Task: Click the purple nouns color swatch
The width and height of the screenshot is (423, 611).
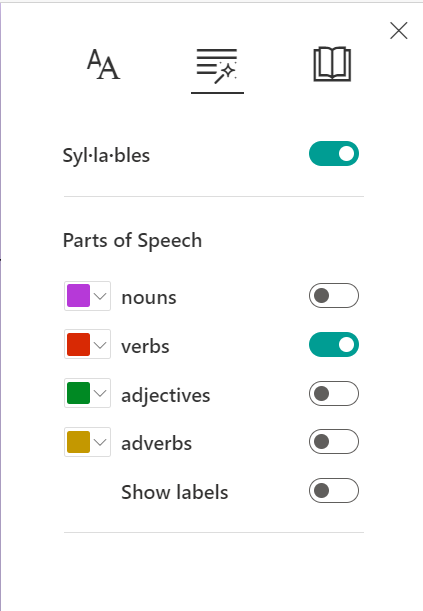Action: click(x=78, y=296)
